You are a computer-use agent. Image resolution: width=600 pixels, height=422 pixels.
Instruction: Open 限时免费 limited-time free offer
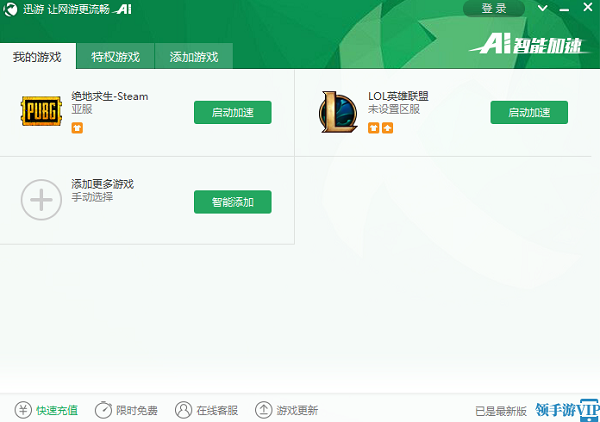pyautogui.click(x=126, y=410)
